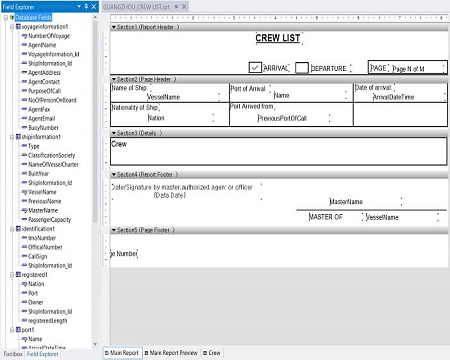Collapse Section2 Page Header arrow
This screenshot has height=360, width=450.
coord(114,79)
